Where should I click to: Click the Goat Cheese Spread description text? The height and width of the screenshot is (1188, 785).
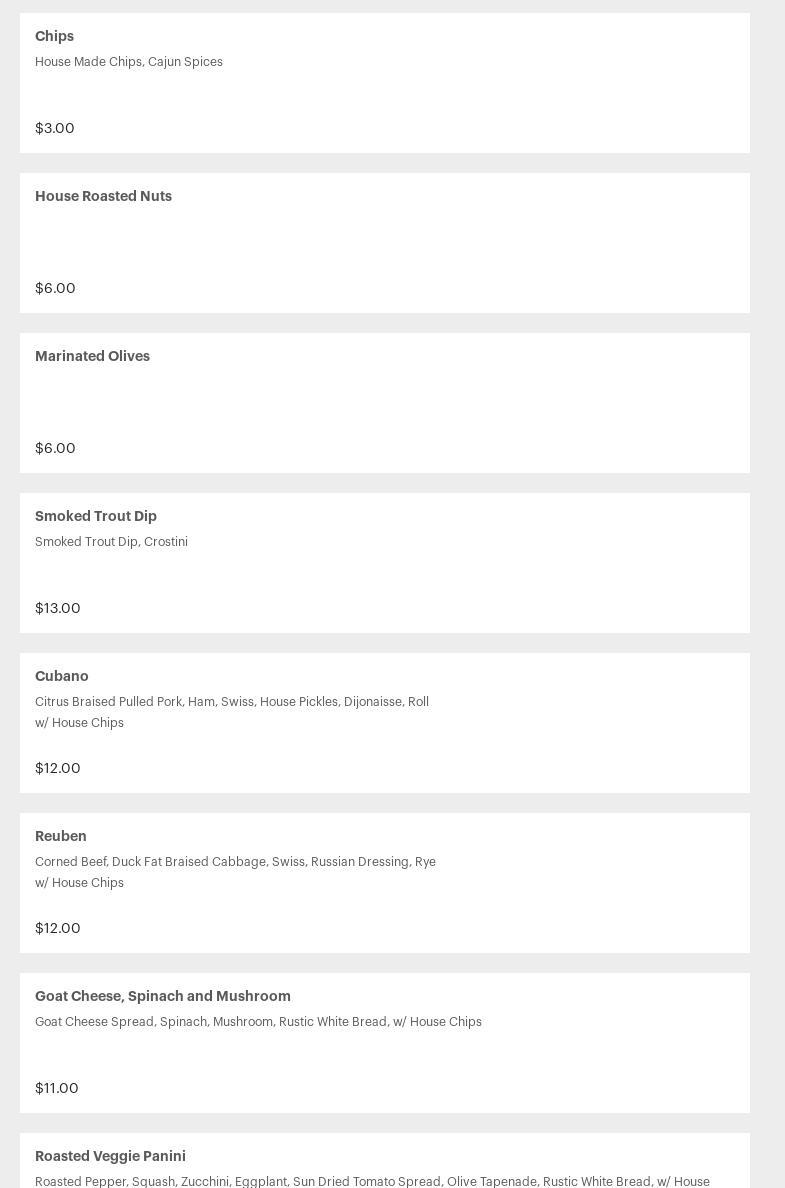[258, 1022]
